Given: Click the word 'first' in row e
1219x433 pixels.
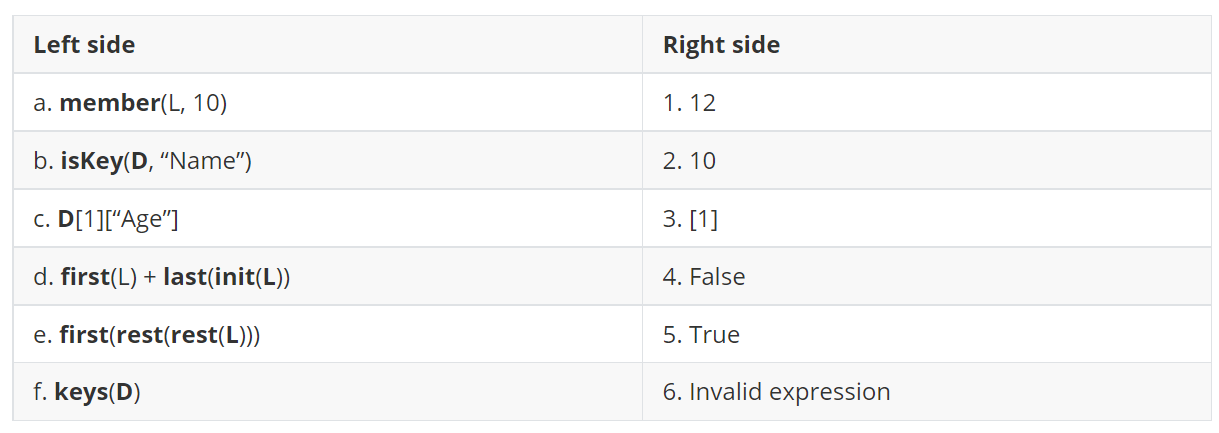Looking at the screenshot, I should 83,334.
